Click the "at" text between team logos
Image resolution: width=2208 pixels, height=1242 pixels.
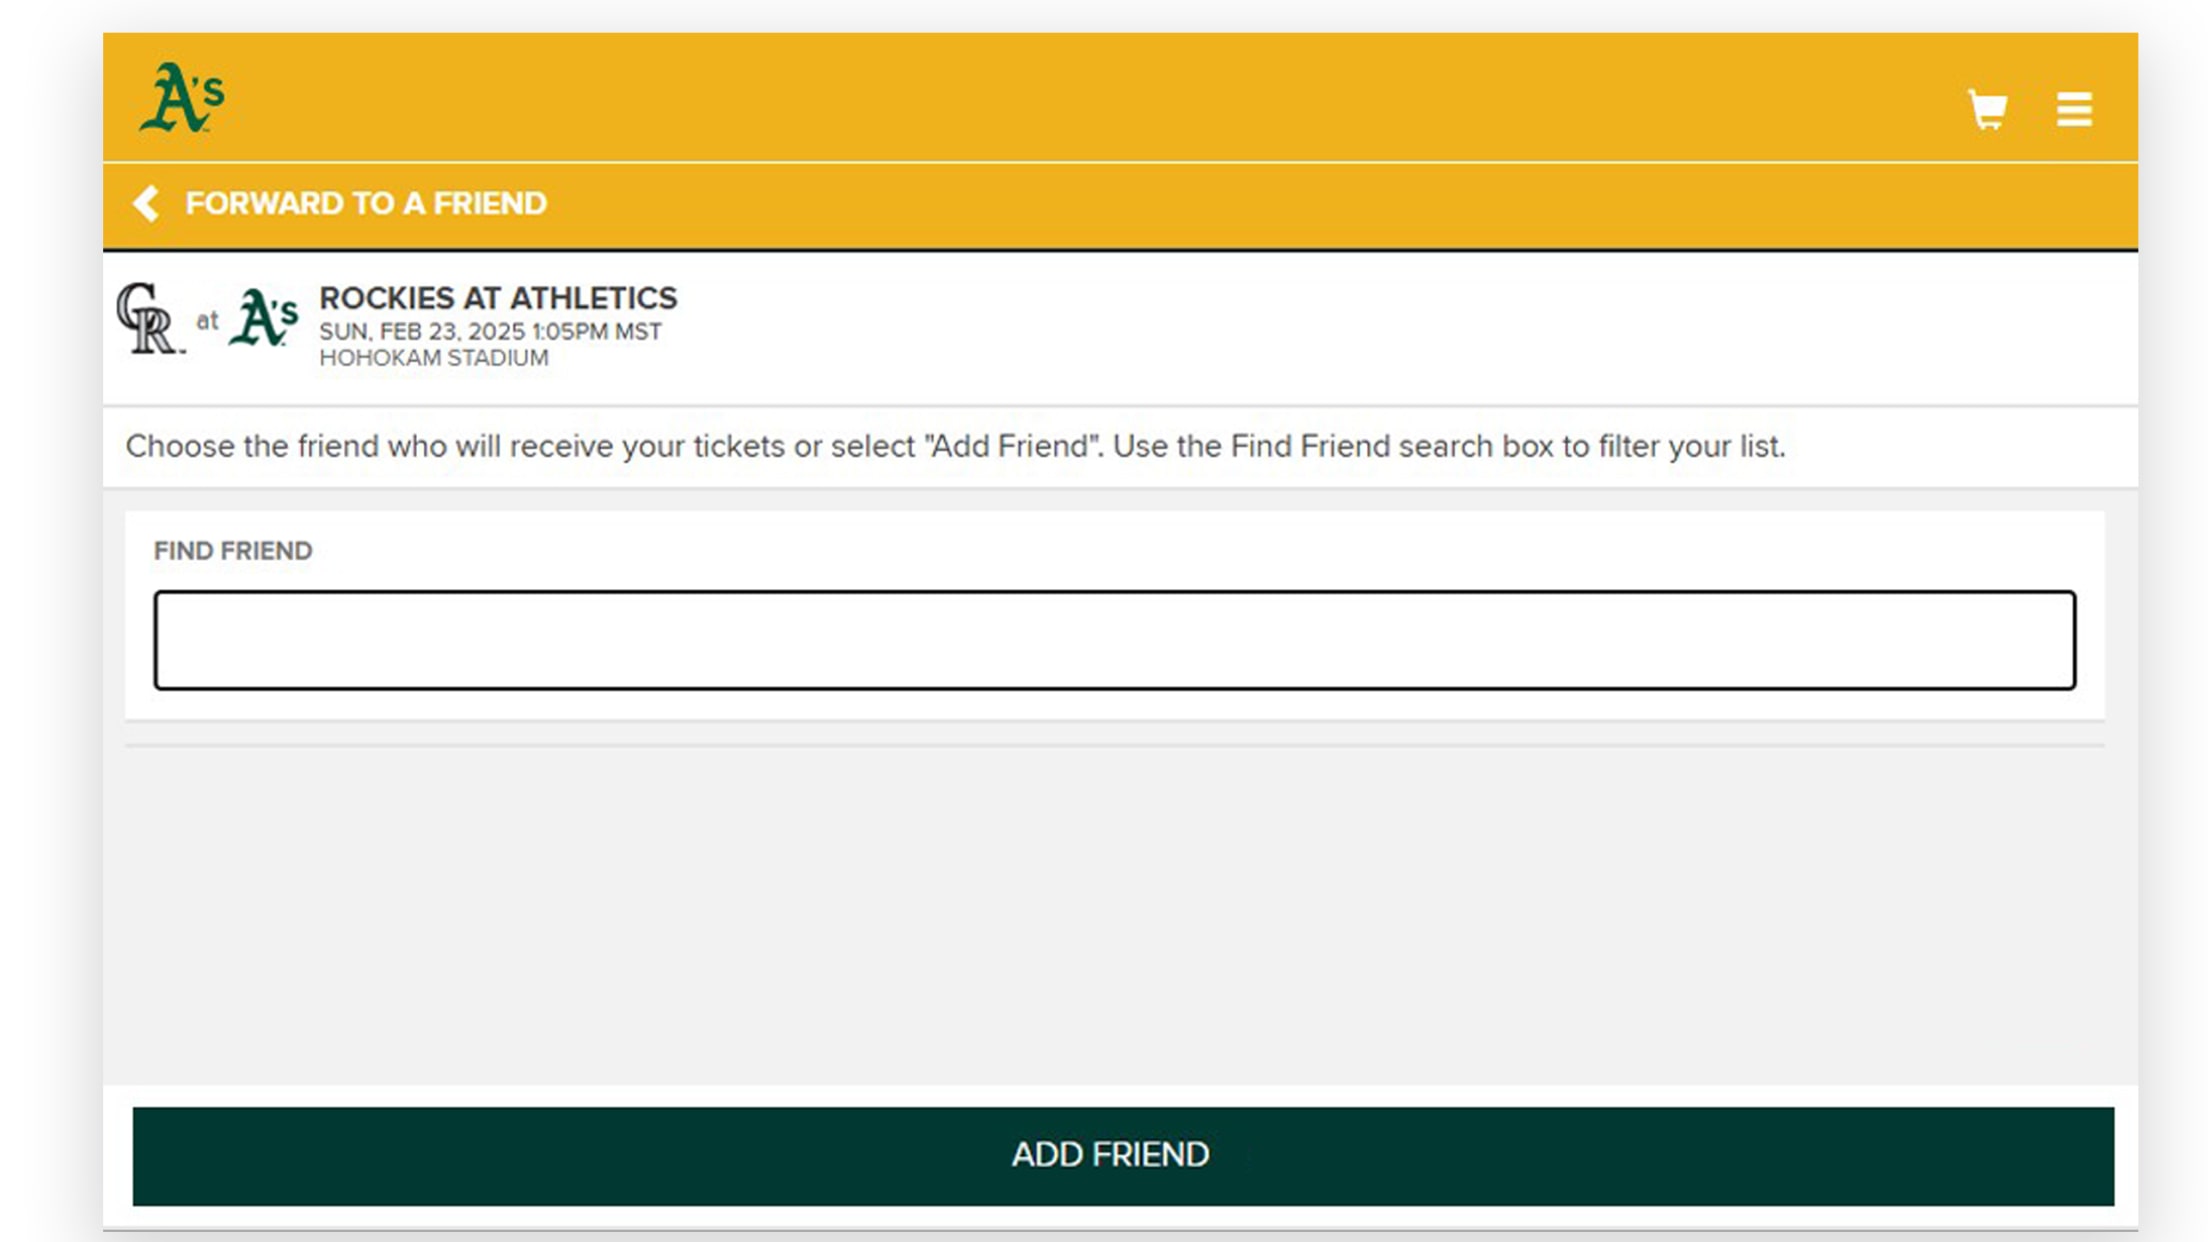[x=207, y=321]
